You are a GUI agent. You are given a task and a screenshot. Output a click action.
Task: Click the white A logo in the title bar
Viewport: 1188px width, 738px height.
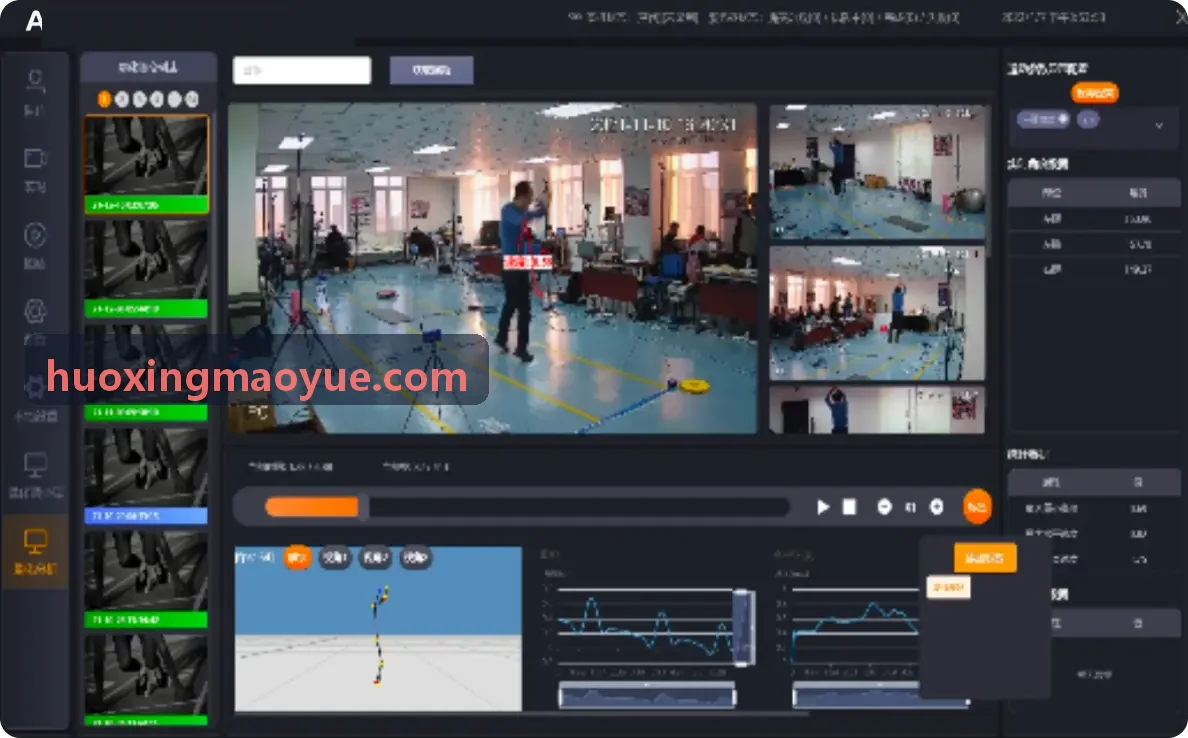click(34, 20)
